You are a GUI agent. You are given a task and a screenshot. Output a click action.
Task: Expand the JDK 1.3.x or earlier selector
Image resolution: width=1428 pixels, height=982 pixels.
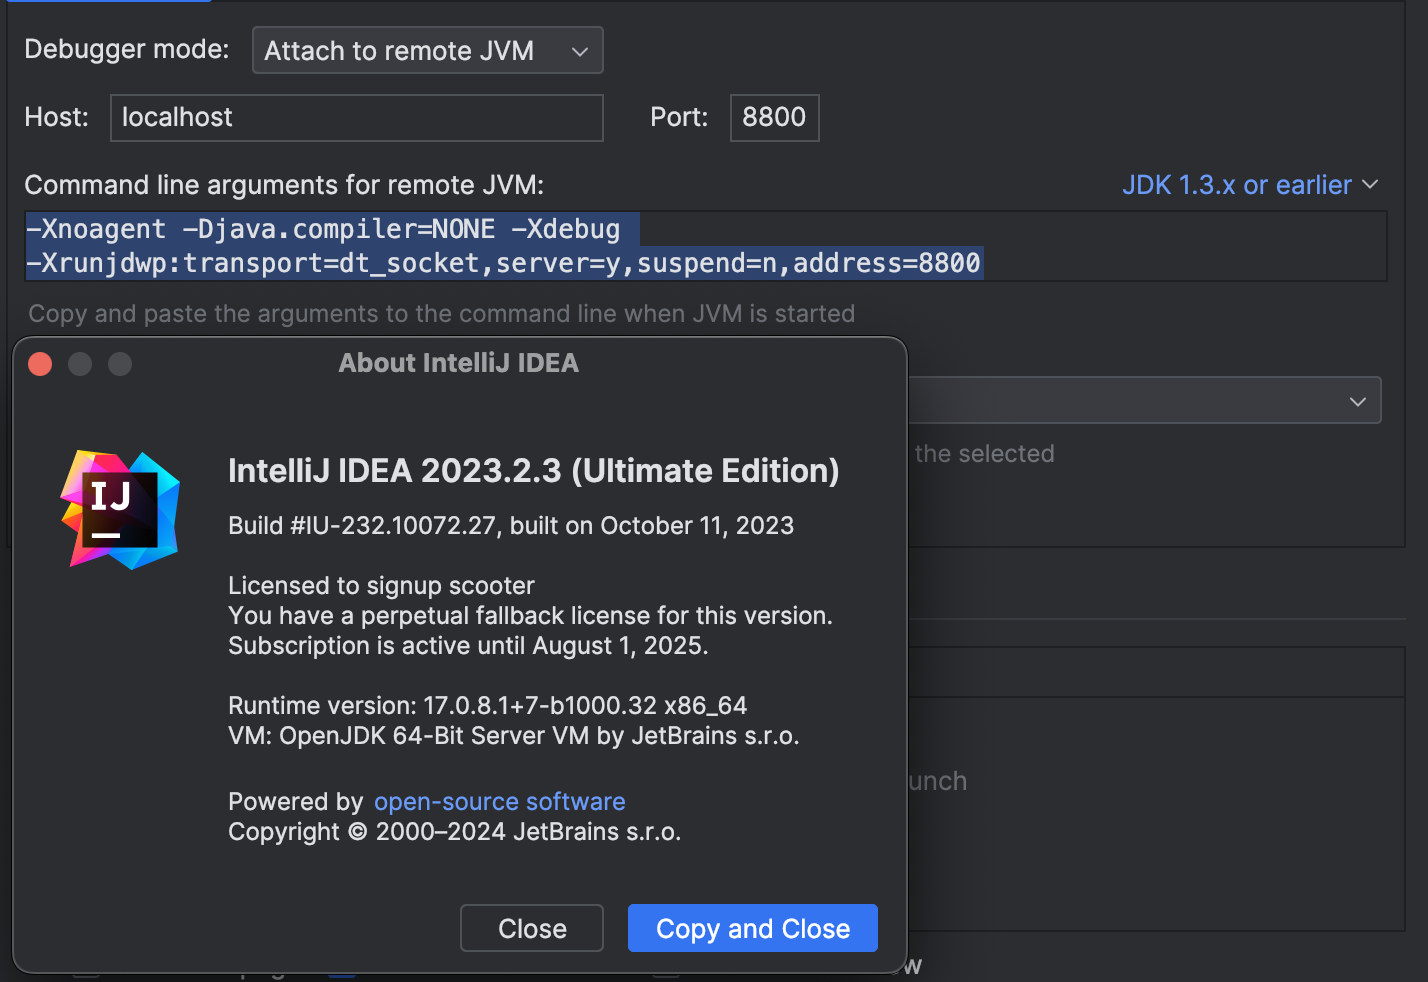pos(1249,185)
